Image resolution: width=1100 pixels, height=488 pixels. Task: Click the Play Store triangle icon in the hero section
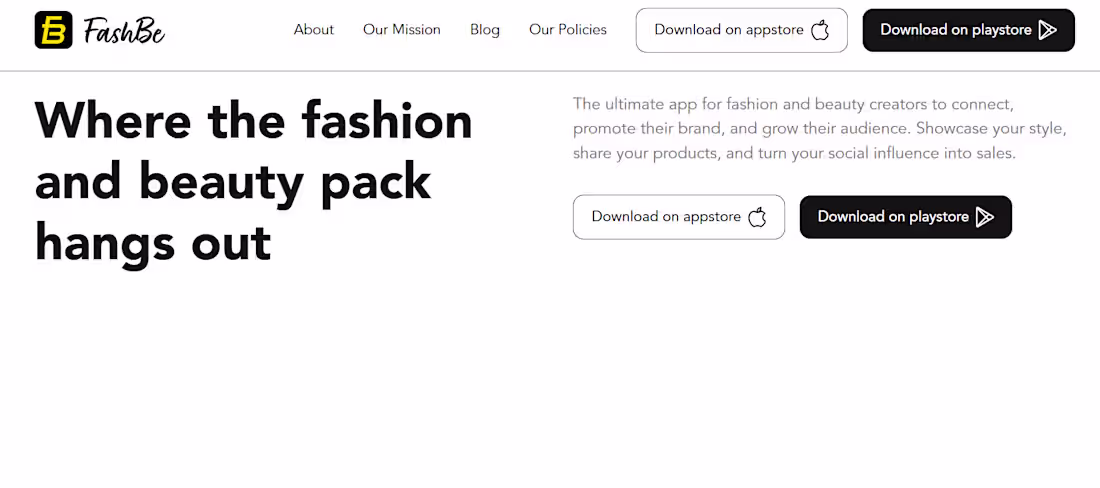[x=984, y=217]
